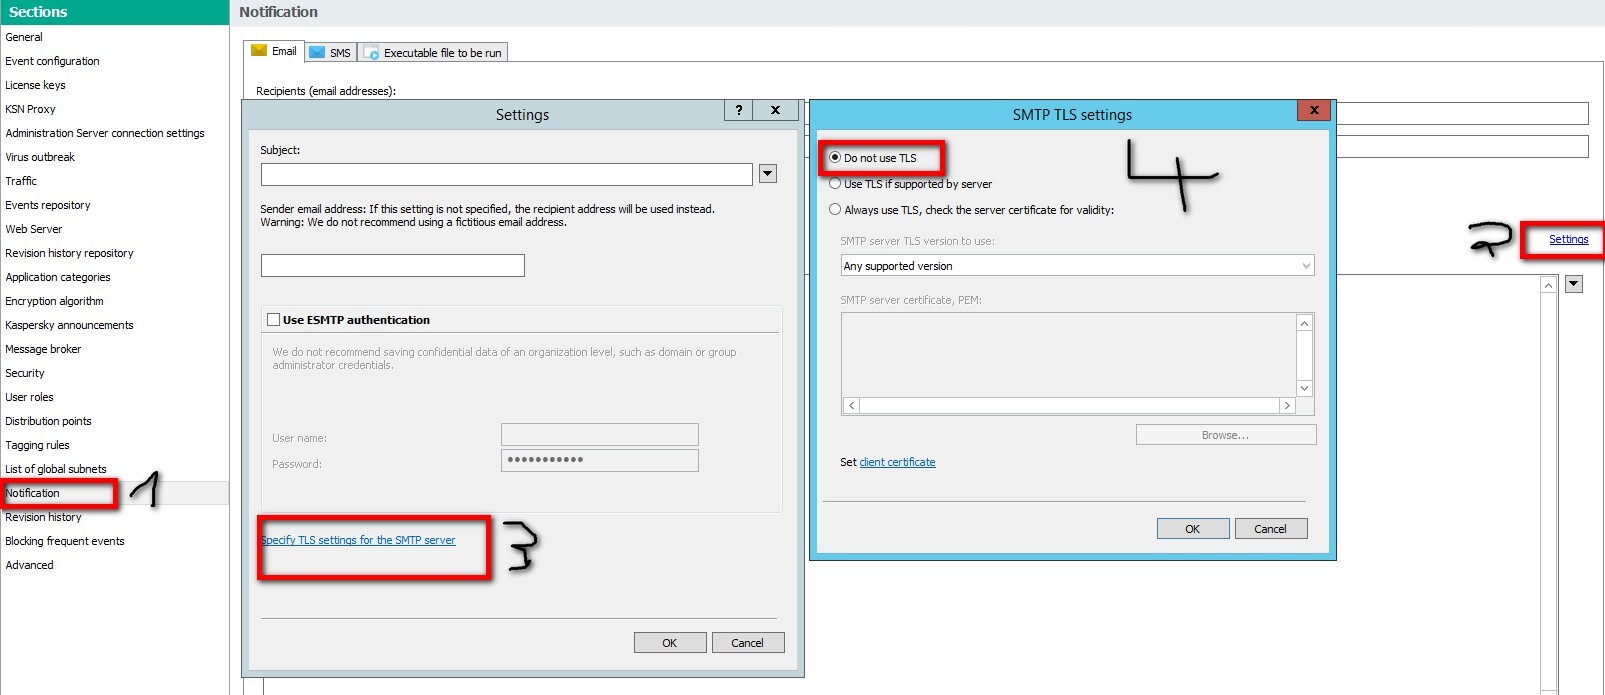This screenshot has width=1605, height=695.
Task: Click the User name field
Action: (599, 434)
